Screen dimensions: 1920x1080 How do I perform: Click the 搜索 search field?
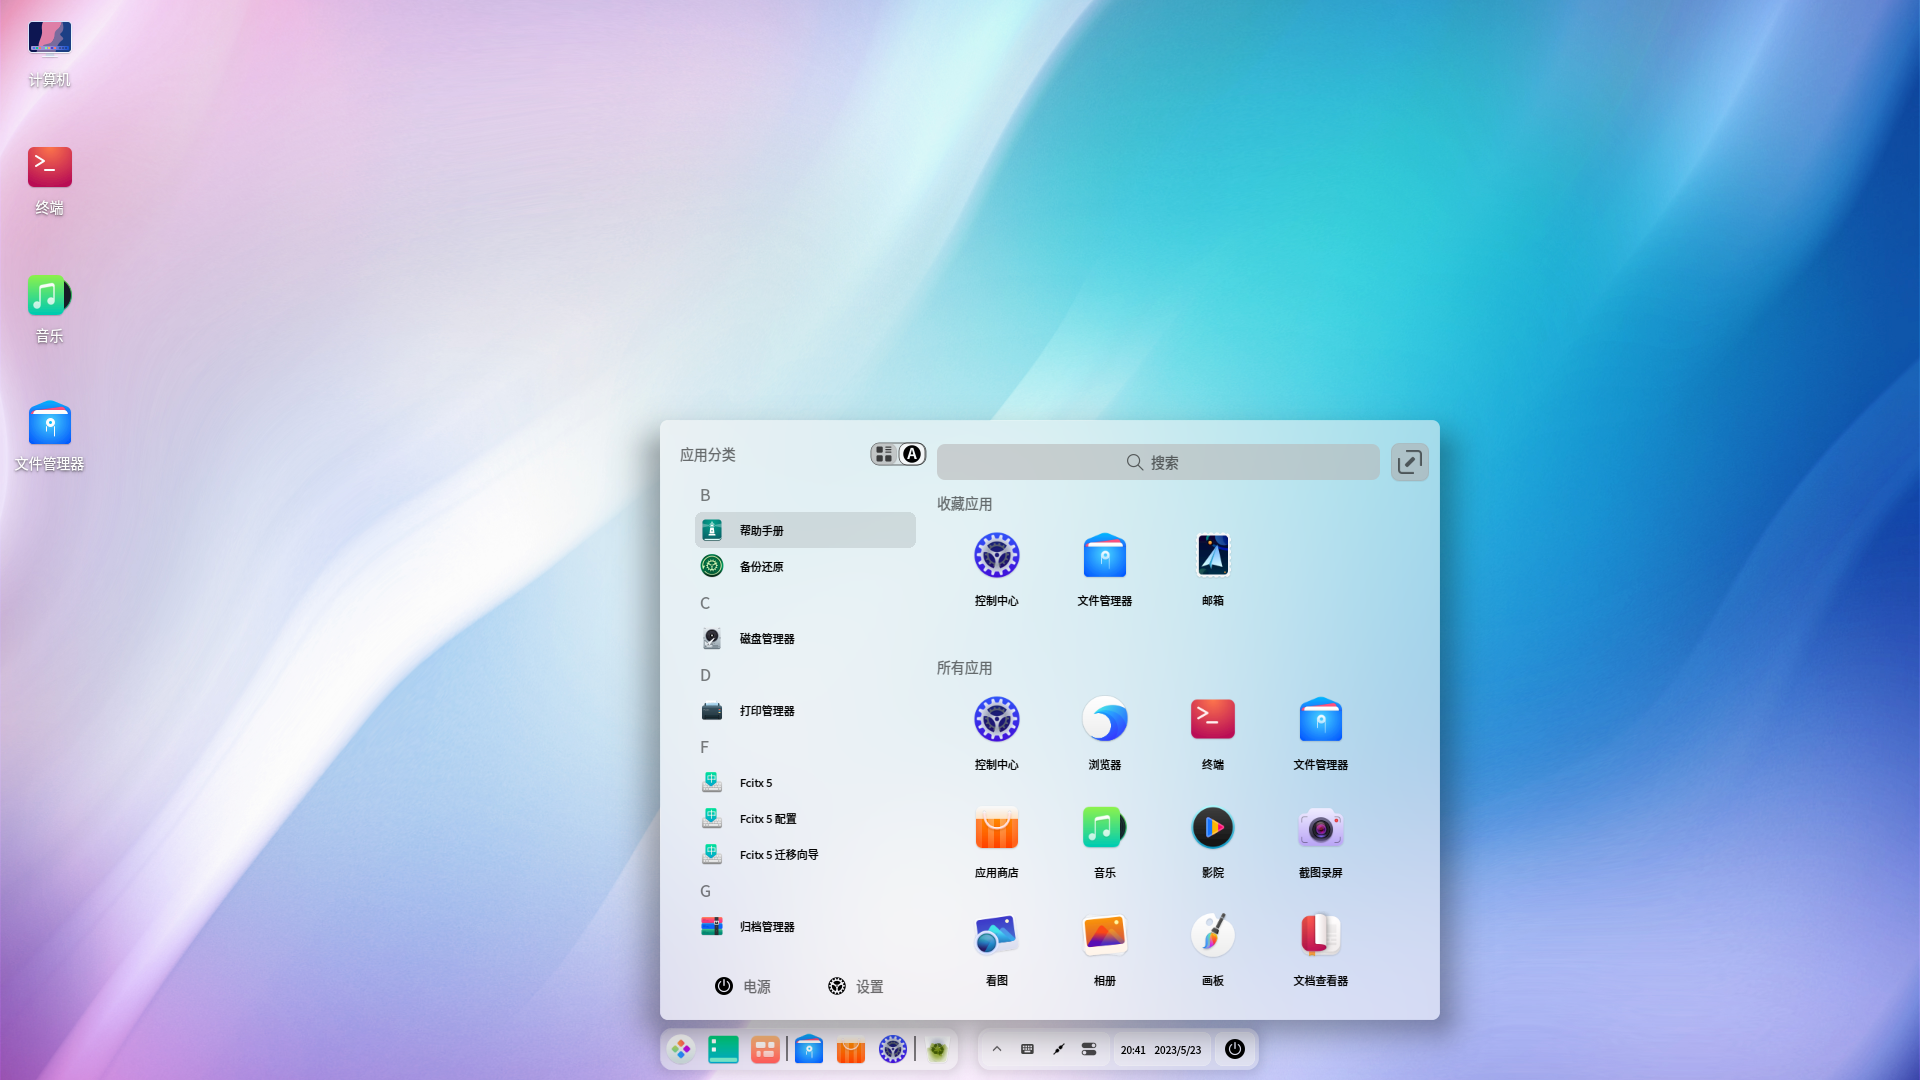[1157, 462]
